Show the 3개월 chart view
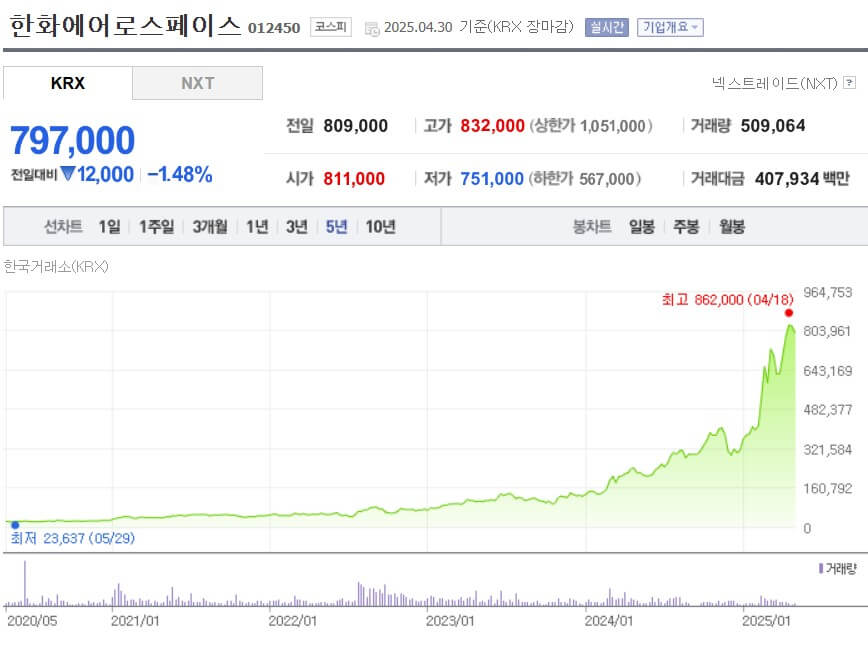The image size is (868, 646). [210, 227]
